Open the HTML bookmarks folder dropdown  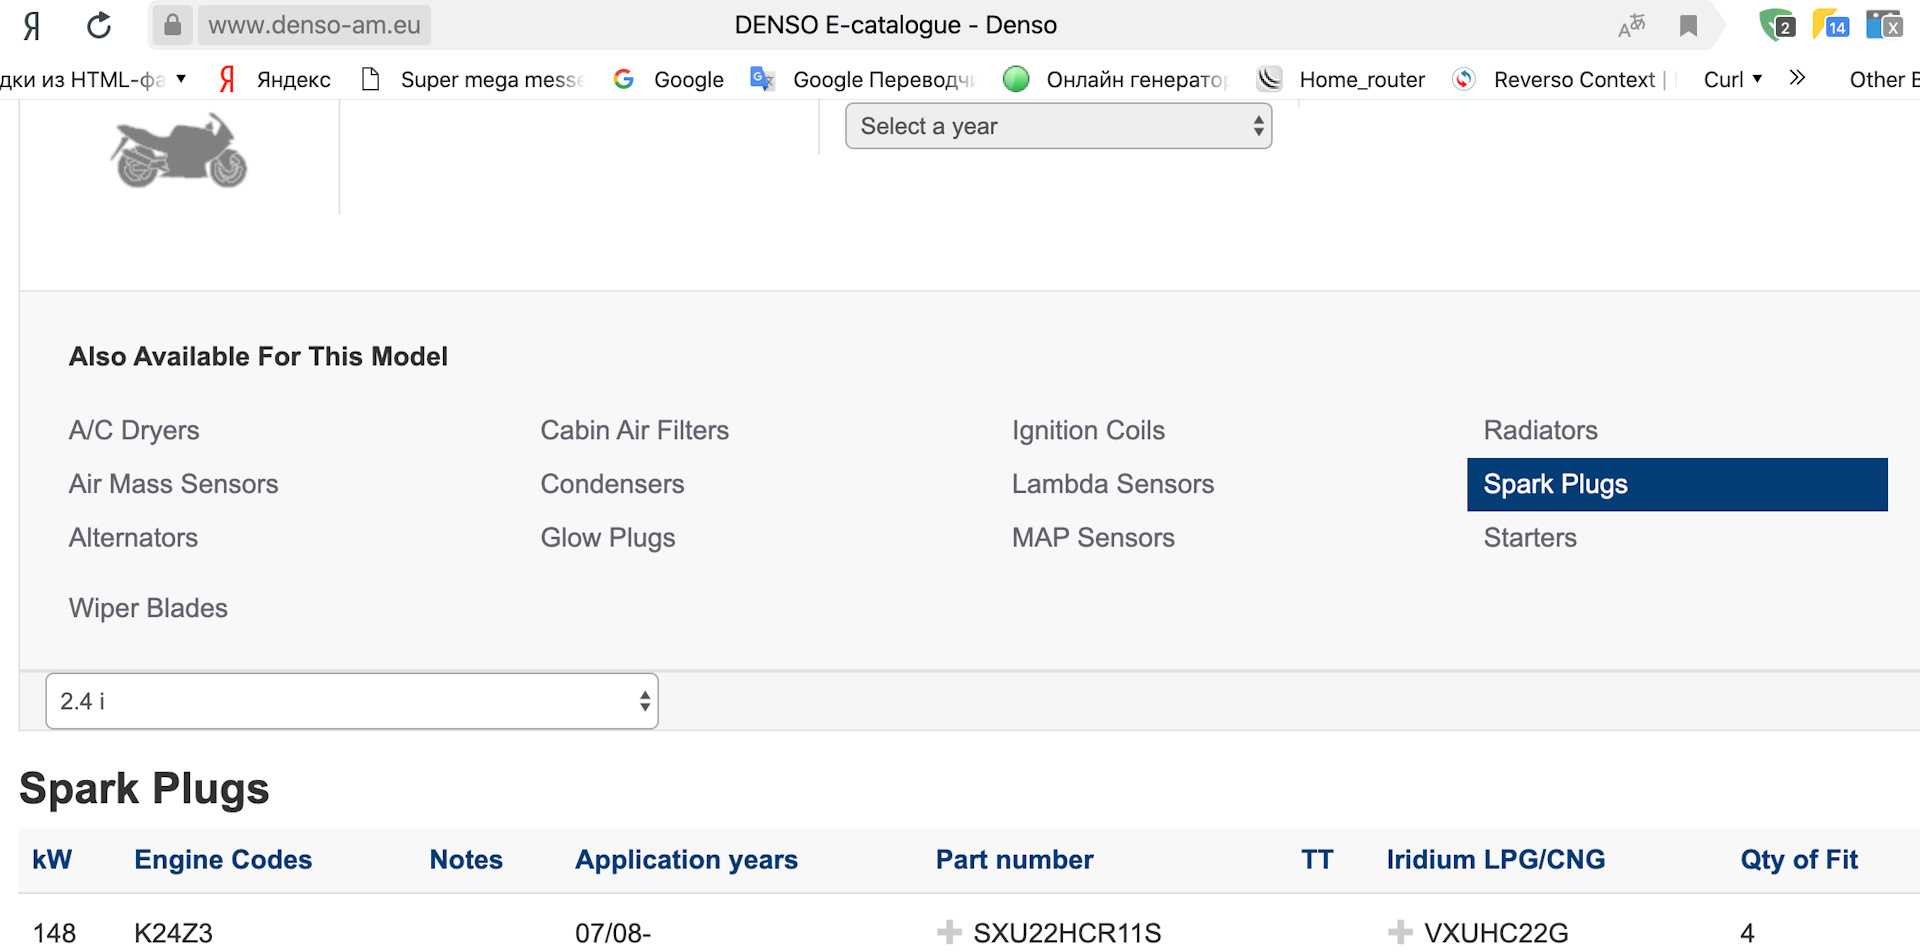(x=93, y=79)
